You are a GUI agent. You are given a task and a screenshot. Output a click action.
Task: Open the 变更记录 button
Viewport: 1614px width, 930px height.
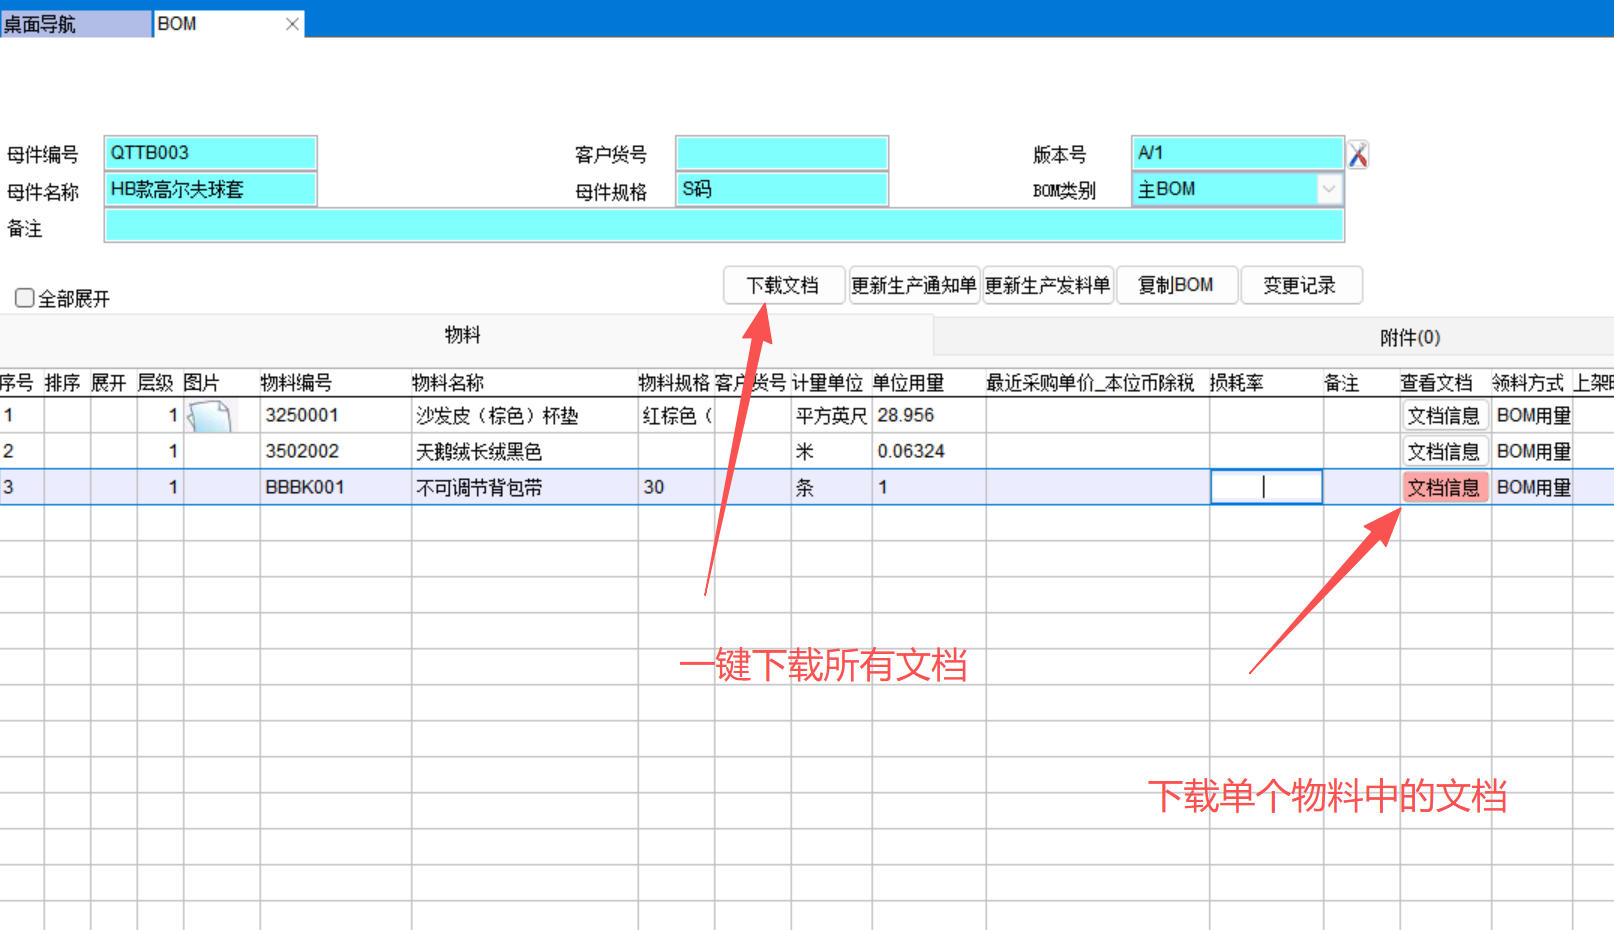pyautogui.click(x=1300, y=286)
